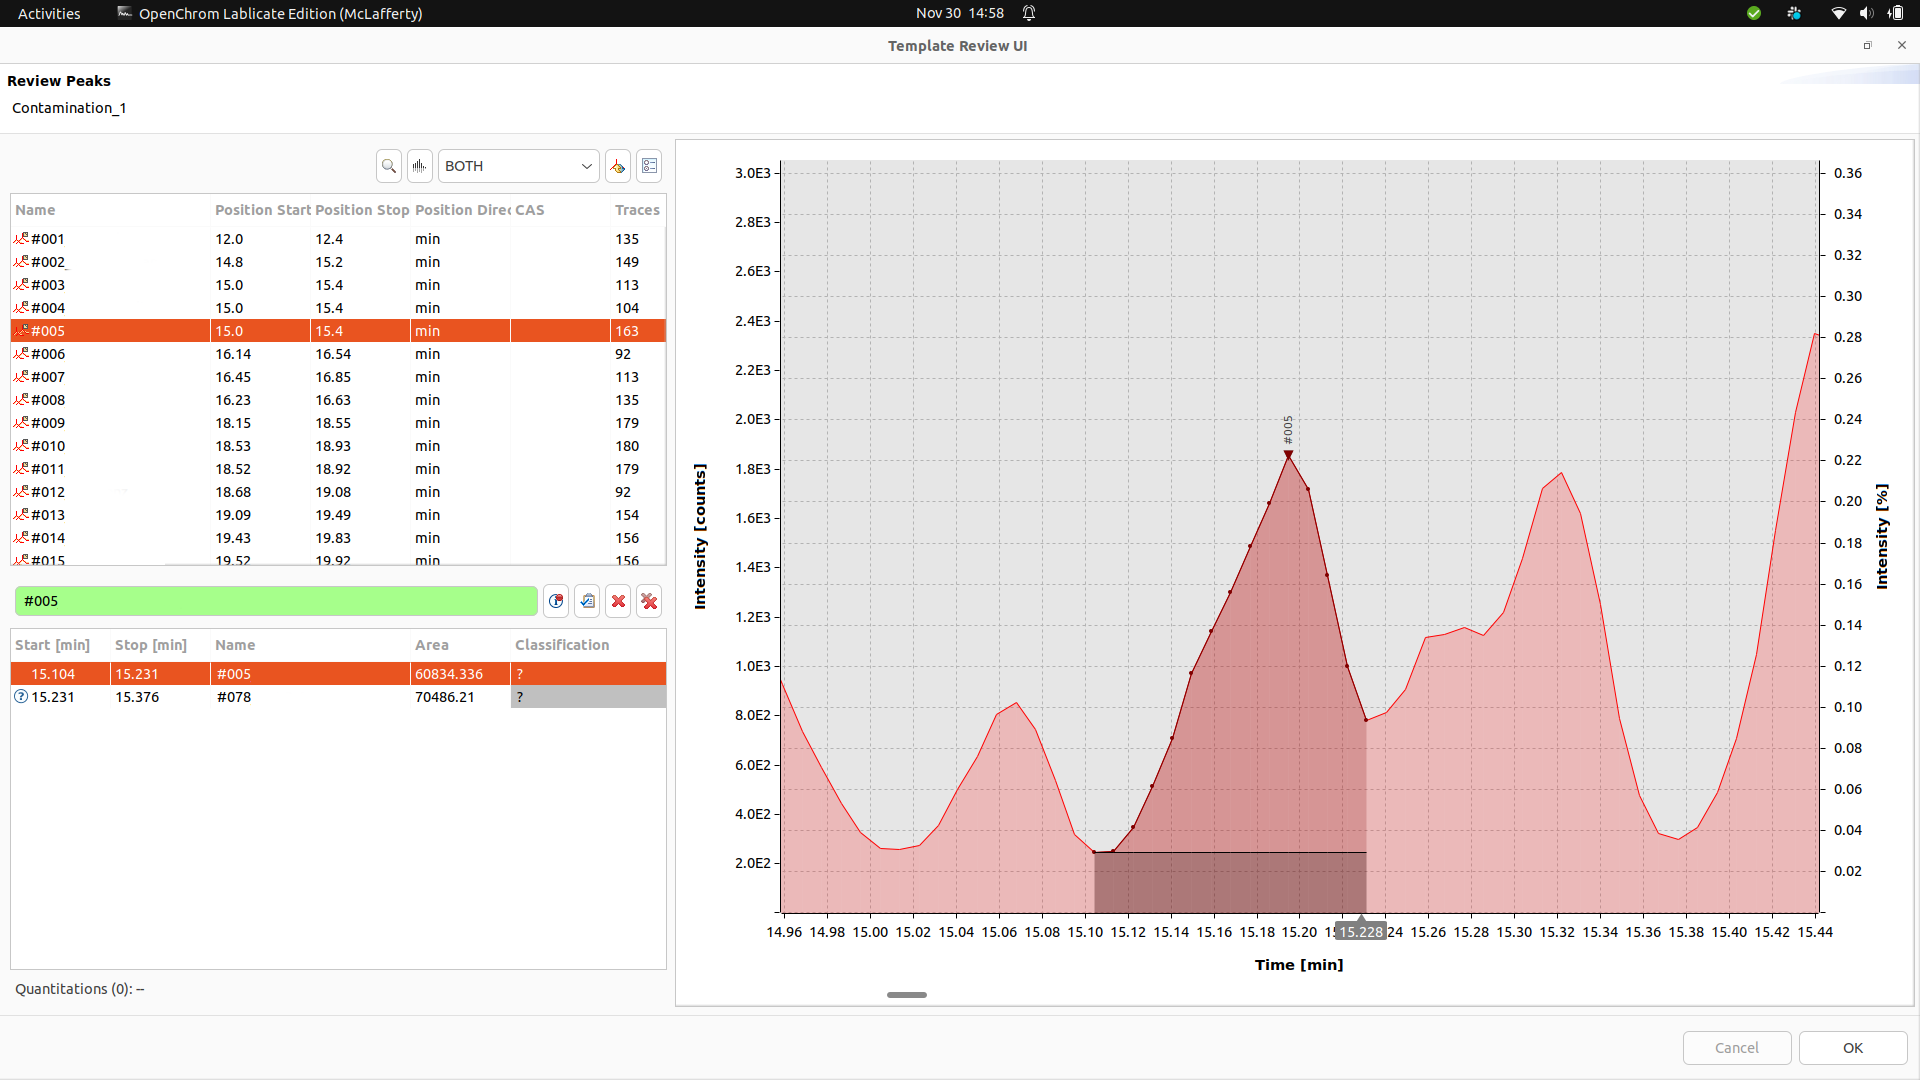Click the peak icon next to #003 row
The height and width of the screenshot is (1080, 1920).
(x=22, y=285)
